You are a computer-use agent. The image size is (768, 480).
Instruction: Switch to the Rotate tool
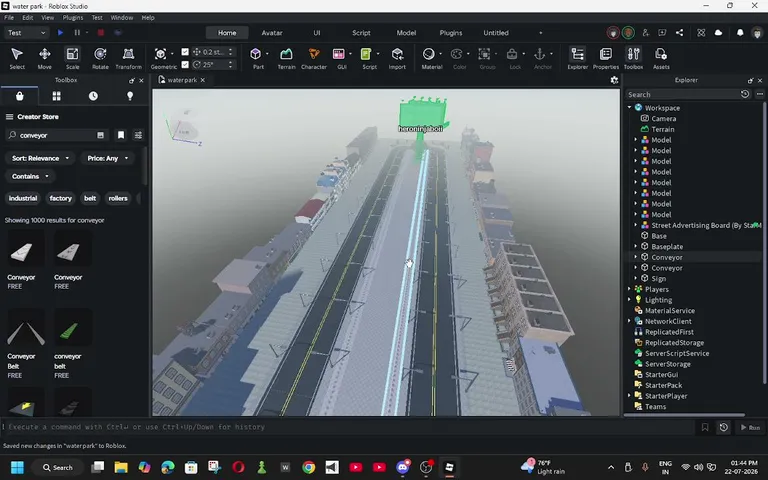tap(100, 58)
